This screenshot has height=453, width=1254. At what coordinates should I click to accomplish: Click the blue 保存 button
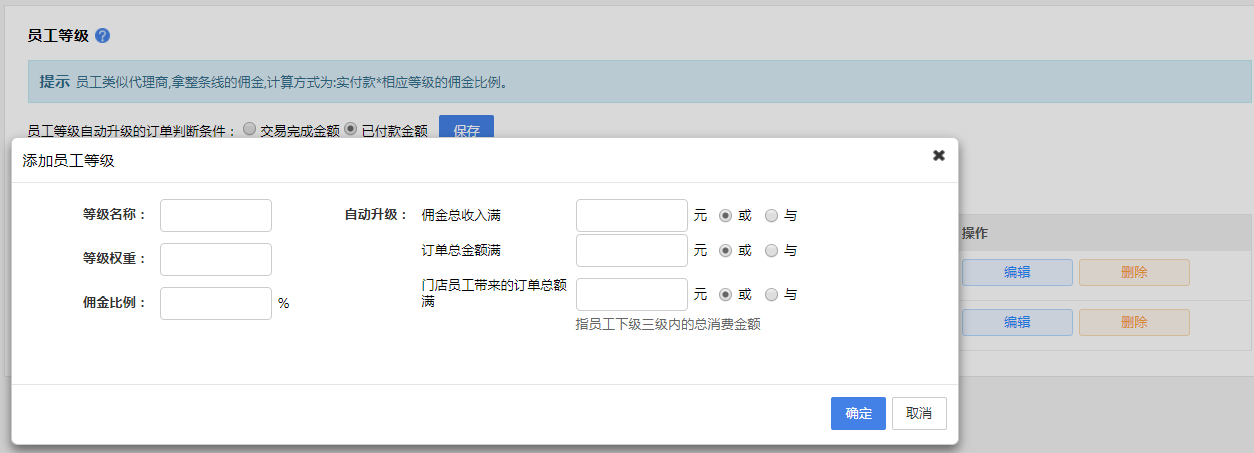click(466, 130)
